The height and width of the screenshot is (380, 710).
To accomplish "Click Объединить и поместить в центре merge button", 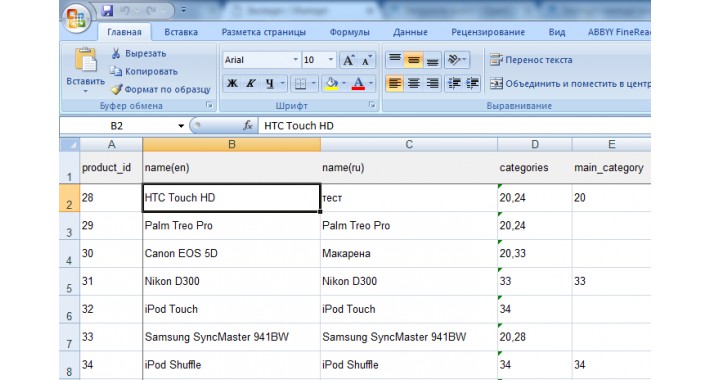I will pyautogui.click(x=570, y=84).
